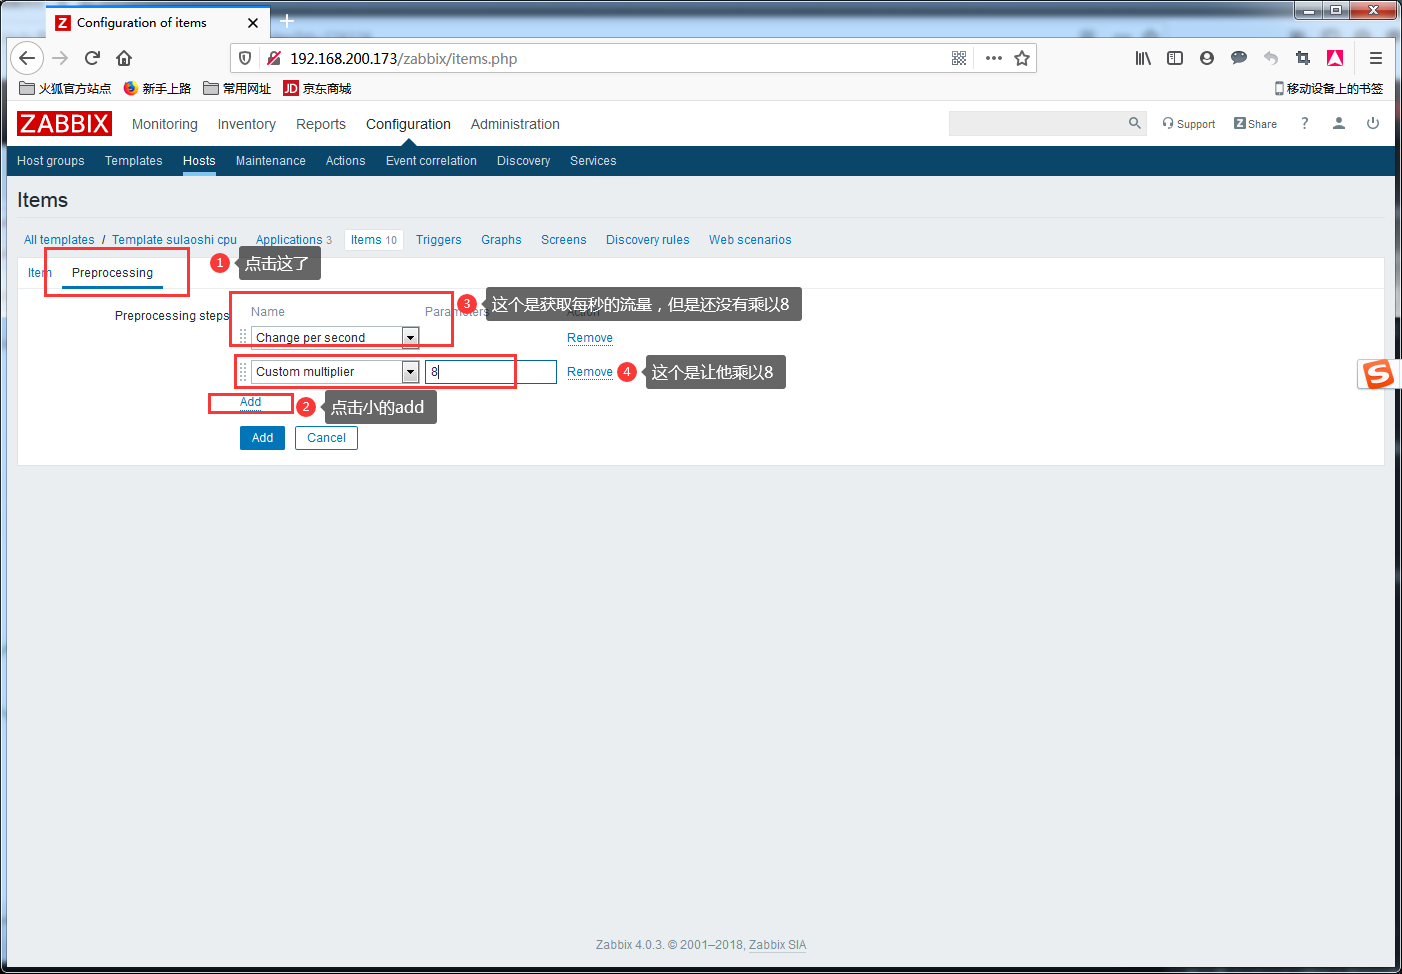The image size is (1402, 974).
Task: Remove the Change per second step
Action: 590,338
